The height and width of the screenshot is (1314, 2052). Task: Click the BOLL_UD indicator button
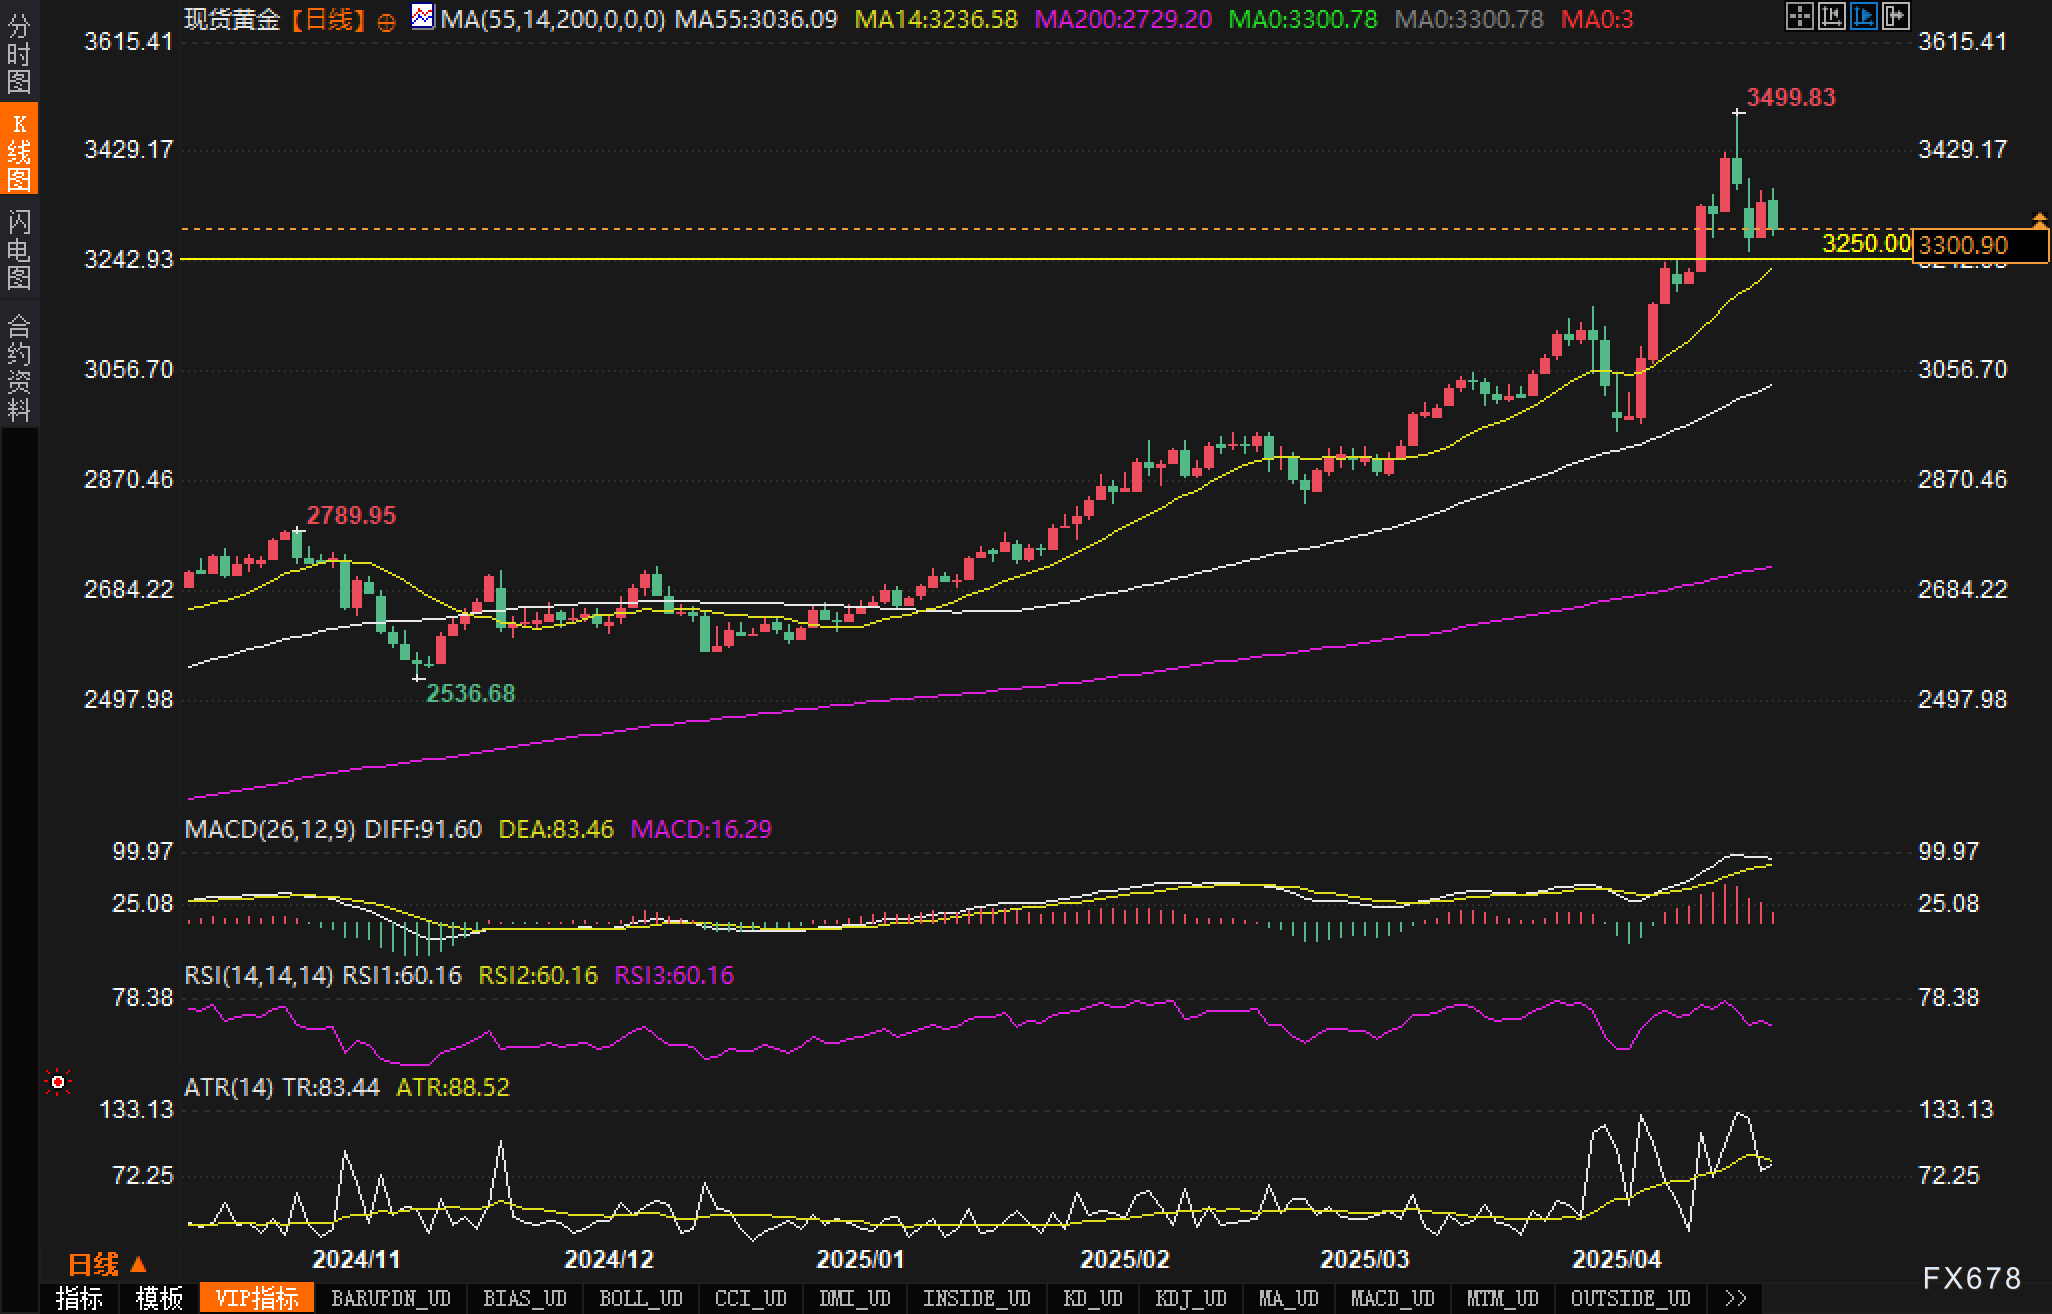click(x=640, y=1298)
